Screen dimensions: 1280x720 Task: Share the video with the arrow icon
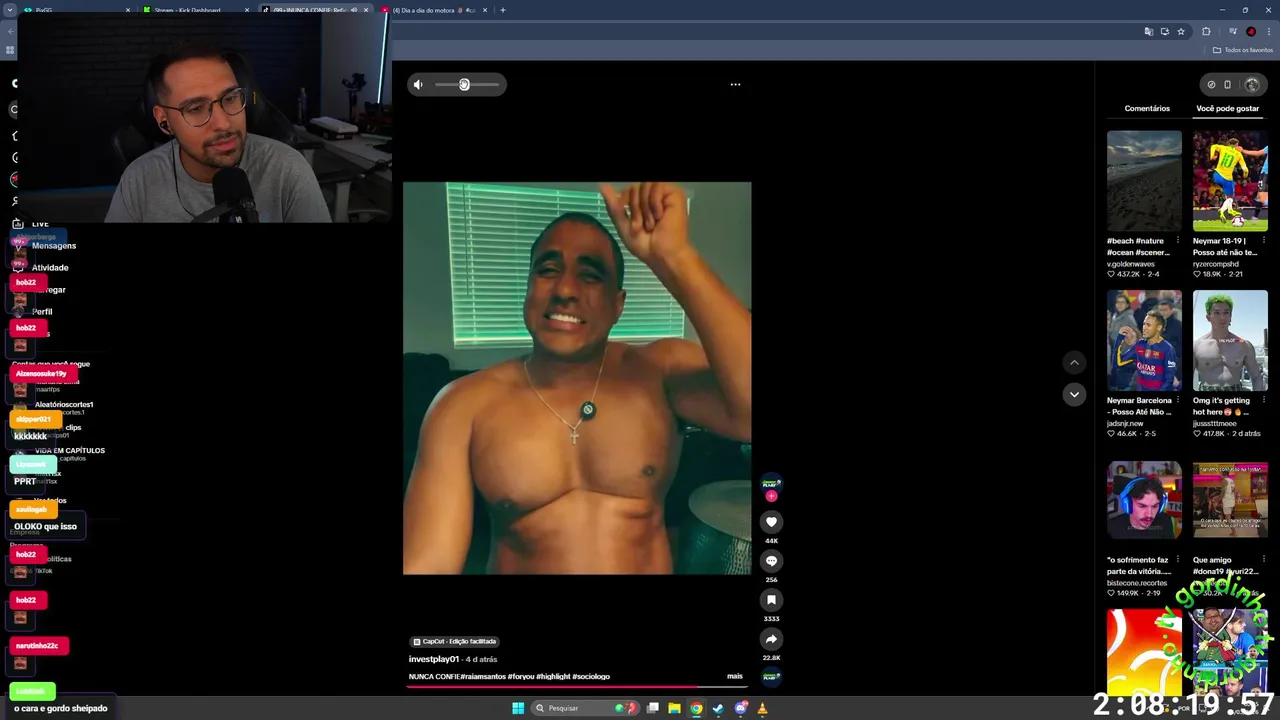(x=771, y=639)
